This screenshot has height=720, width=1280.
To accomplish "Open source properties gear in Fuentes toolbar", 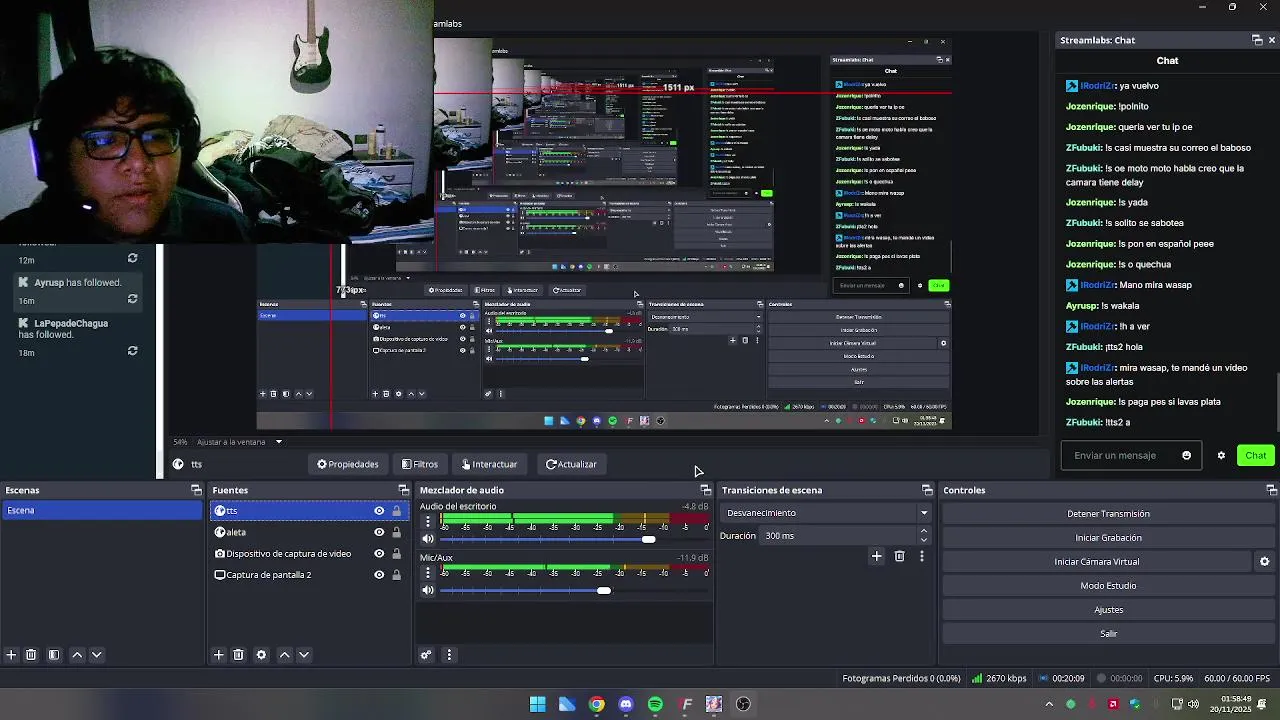I will point(261,655).
